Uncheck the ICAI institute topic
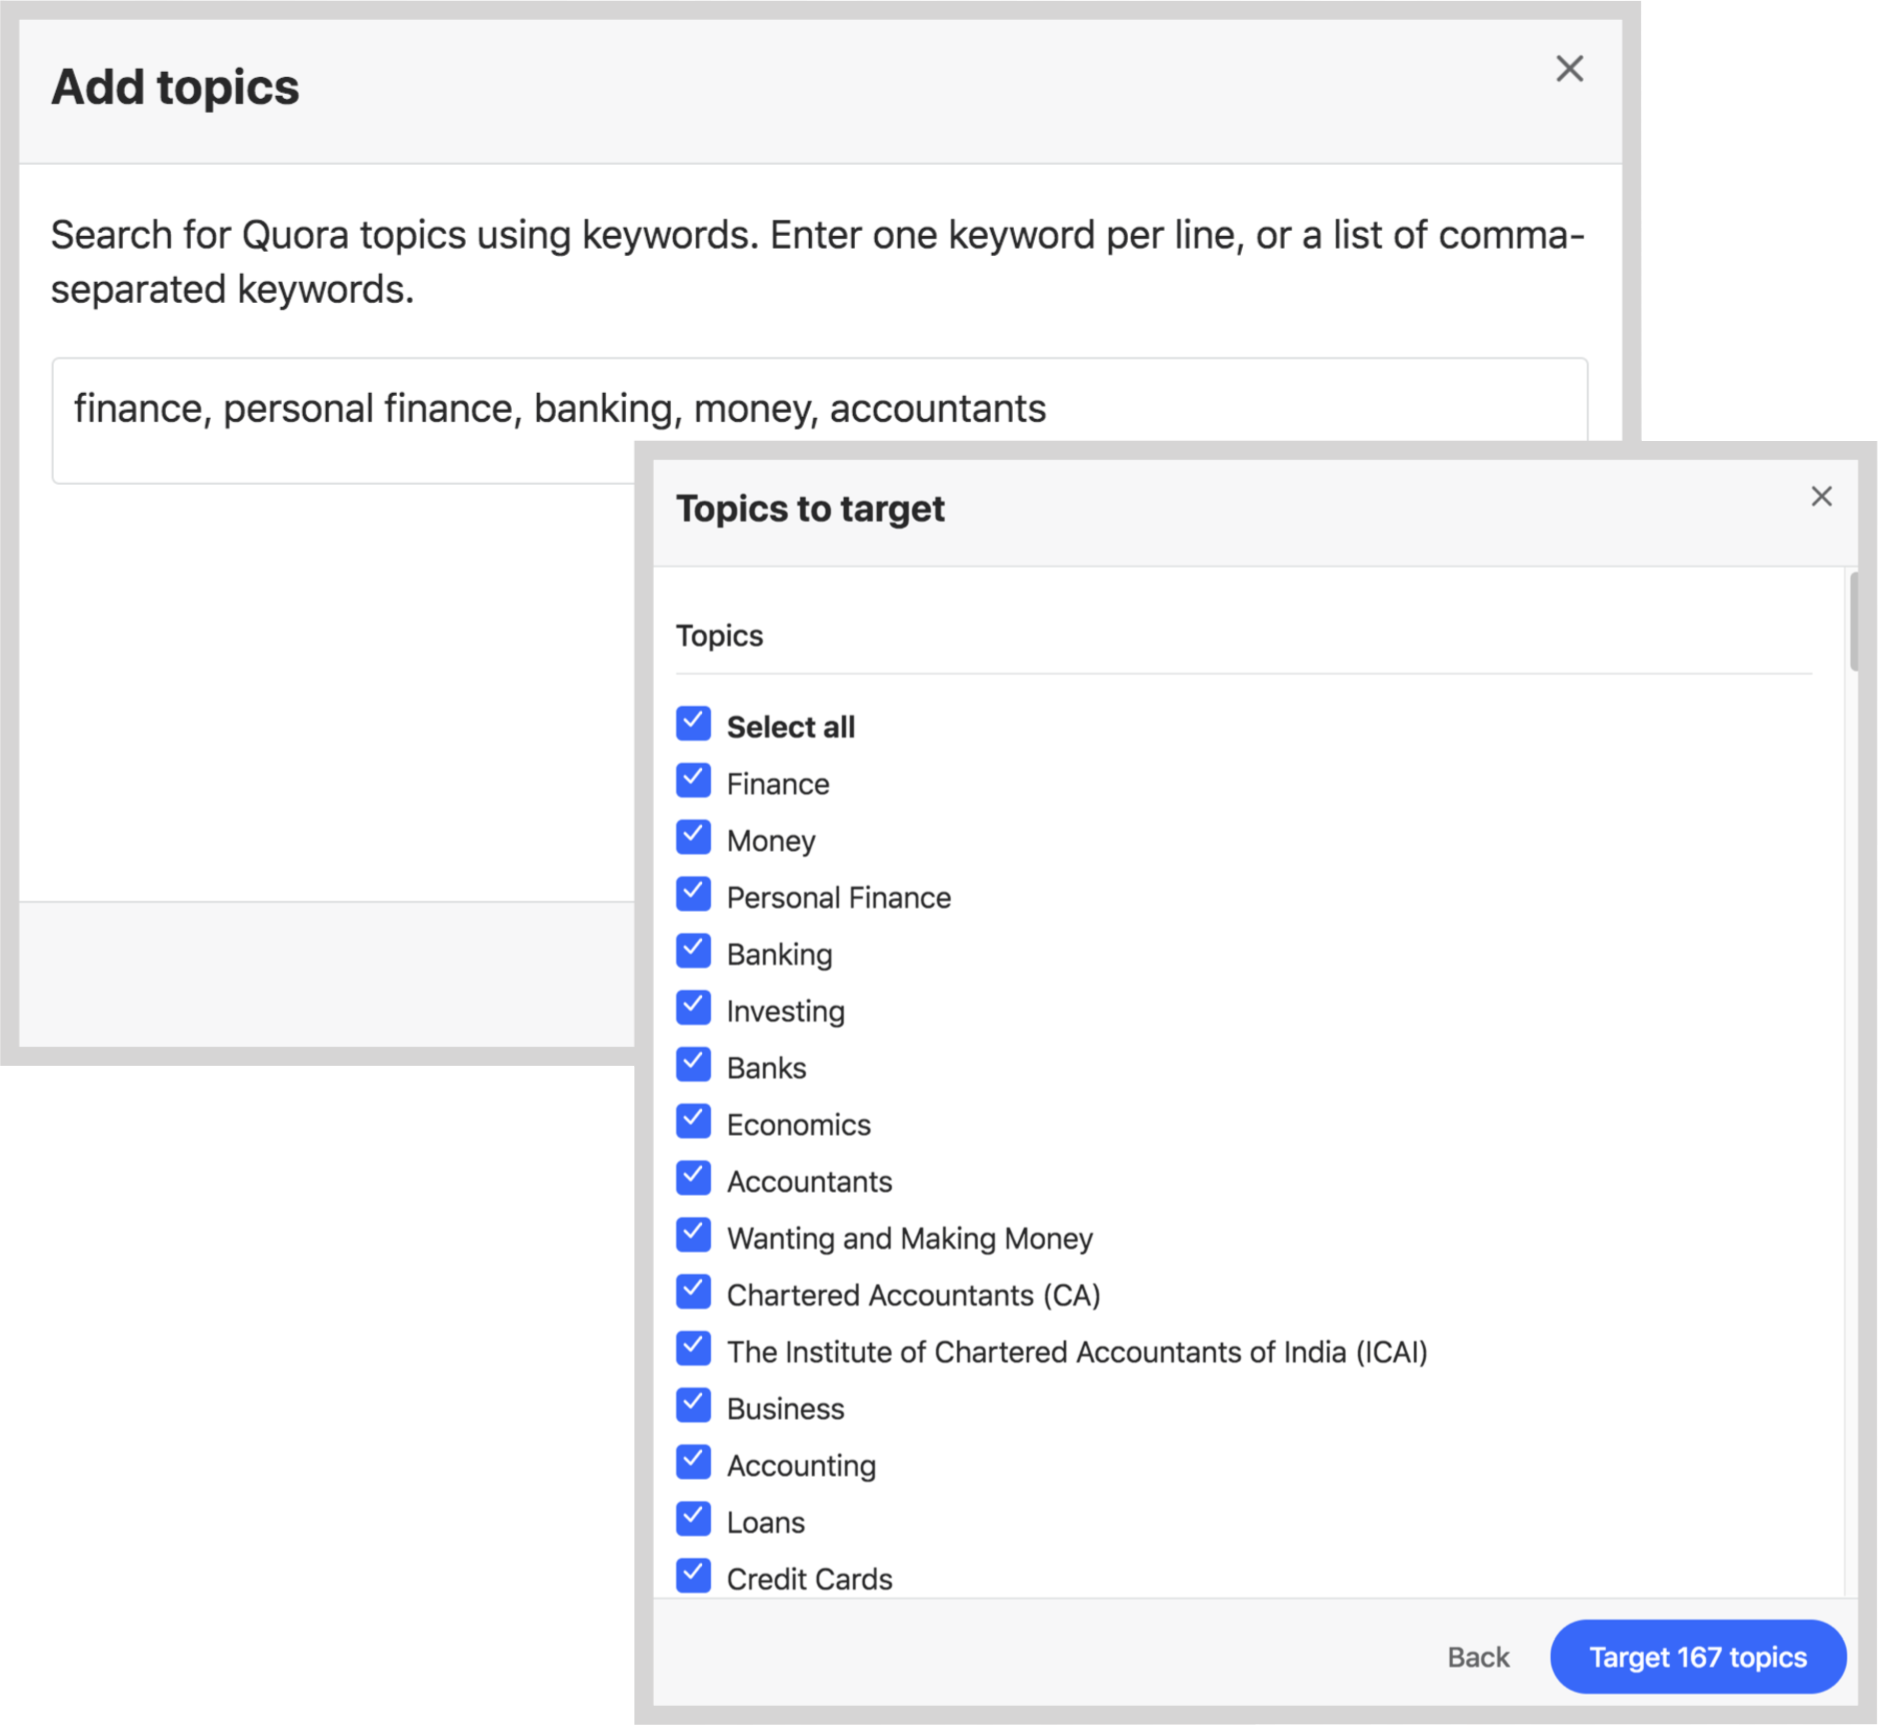 (x=693, y=1349)
